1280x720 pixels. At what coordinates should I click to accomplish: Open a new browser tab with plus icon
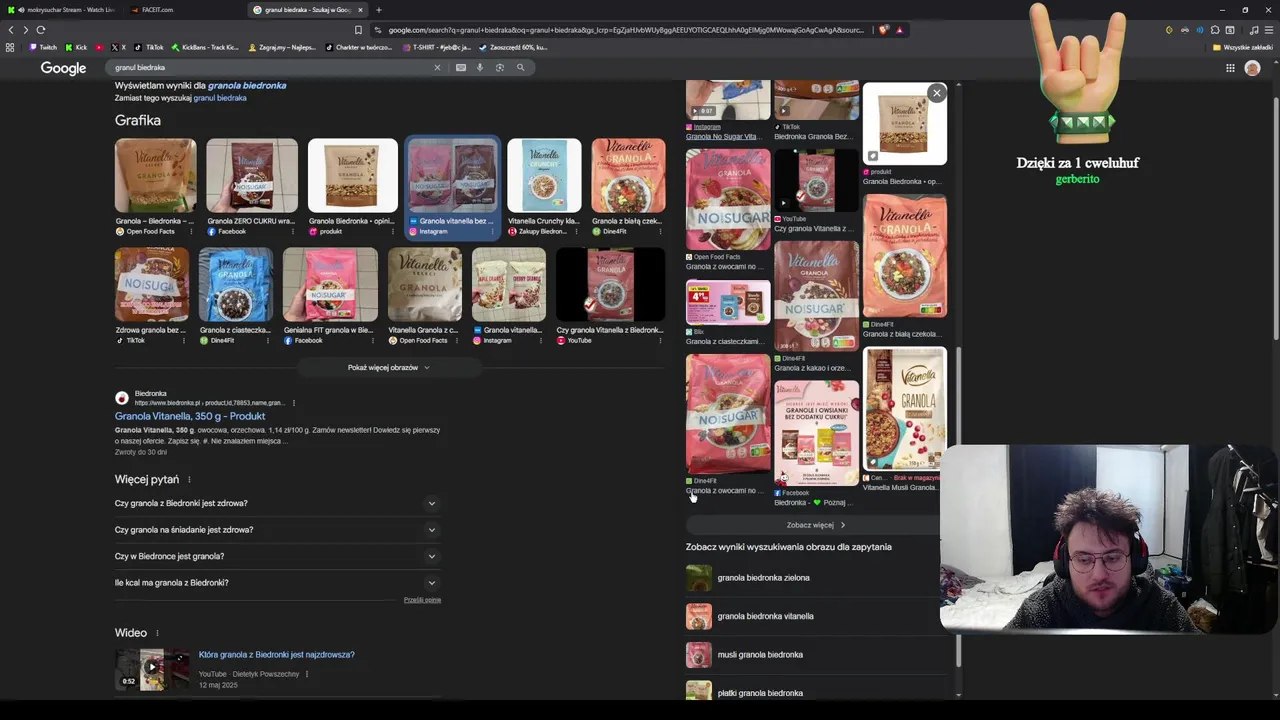tap(378, 10)
